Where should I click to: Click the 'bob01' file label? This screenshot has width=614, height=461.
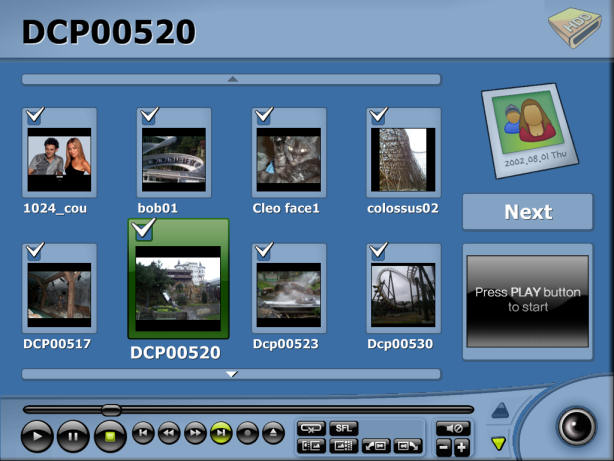tap(157, 208)
